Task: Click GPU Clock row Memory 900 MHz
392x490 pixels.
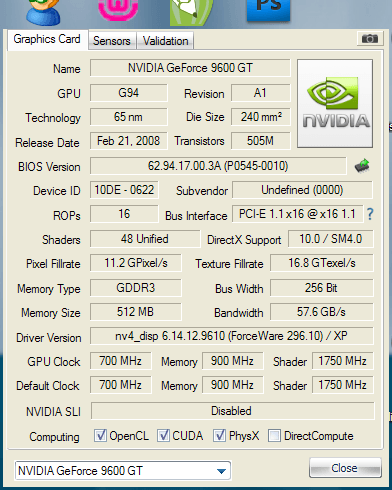Action: 232,361
